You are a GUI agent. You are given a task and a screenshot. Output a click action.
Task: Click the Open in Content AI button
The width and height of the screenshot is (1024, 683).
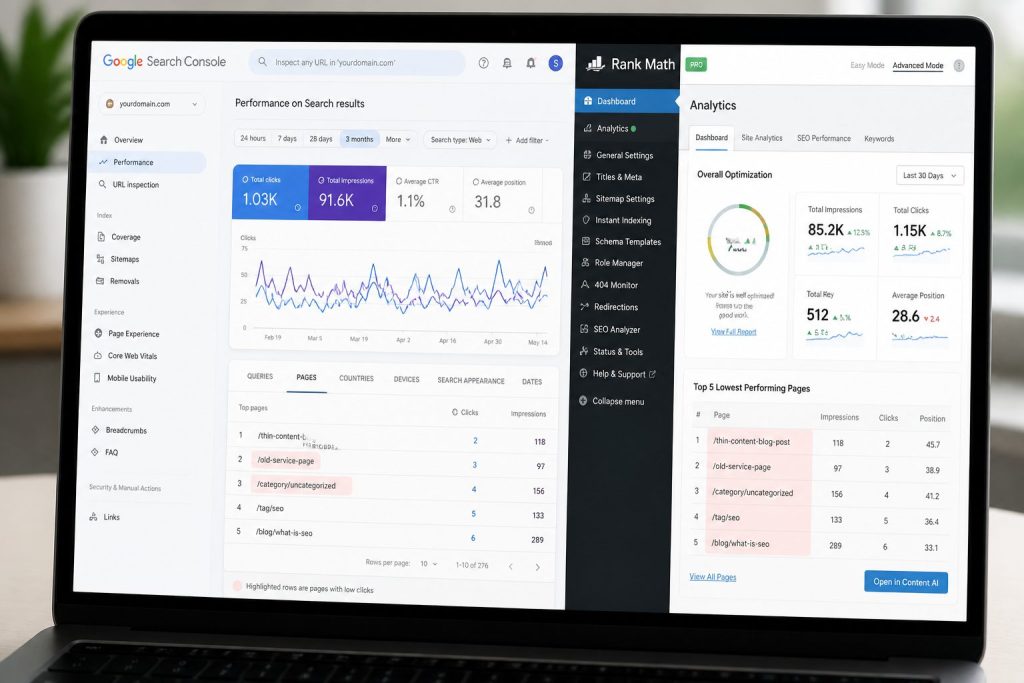pyautogui.click(x=906, y=582)
